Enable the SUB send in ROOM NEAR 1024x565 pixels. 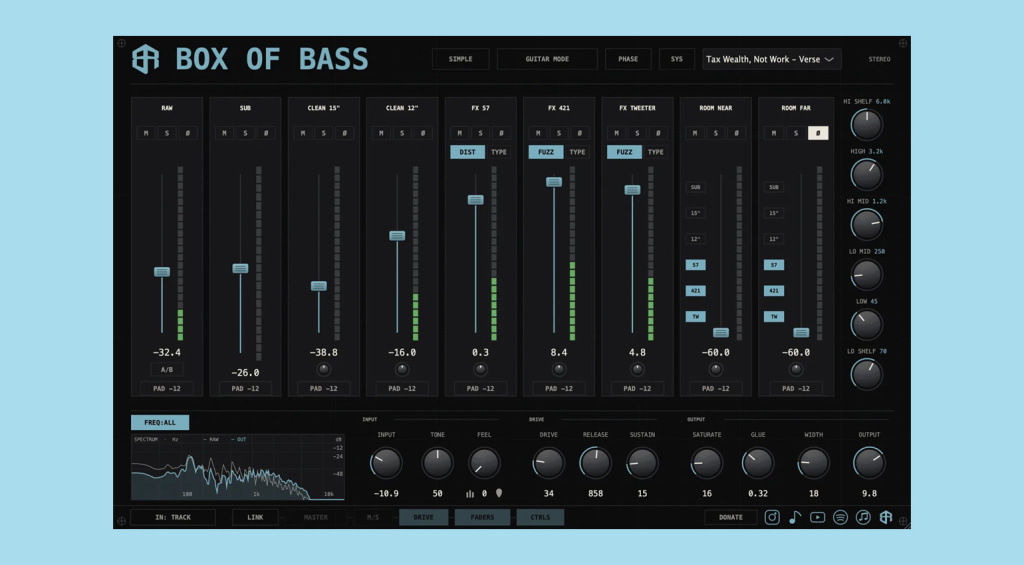pos(696,187)
